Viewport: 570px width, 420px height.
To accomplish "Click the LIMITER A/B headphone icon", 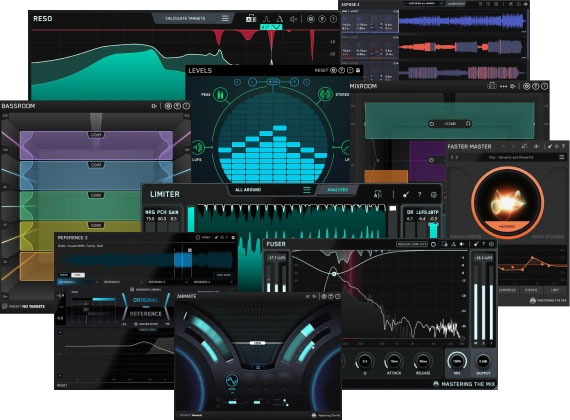I will point(378,195).
